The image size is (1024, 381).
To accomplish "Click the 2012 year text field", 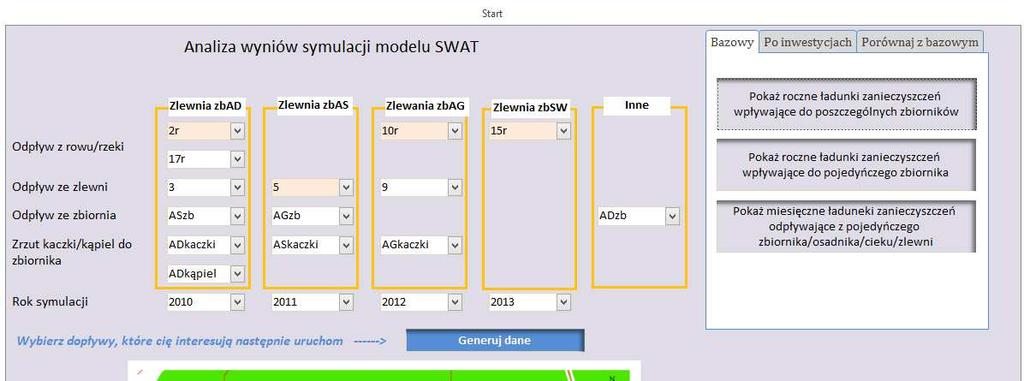I will (x=414, y=302).
